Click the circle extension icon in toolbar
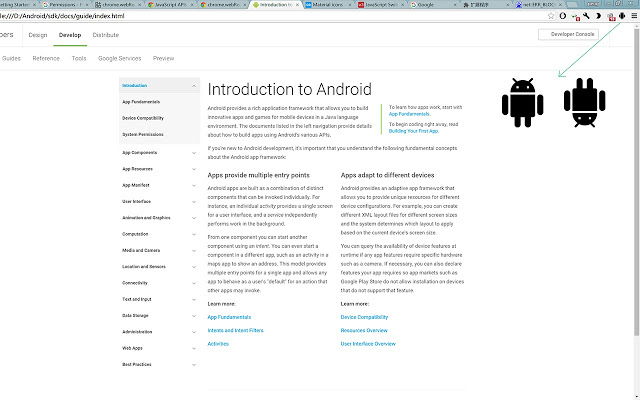The image size is (640, 400). coord(563,16)
